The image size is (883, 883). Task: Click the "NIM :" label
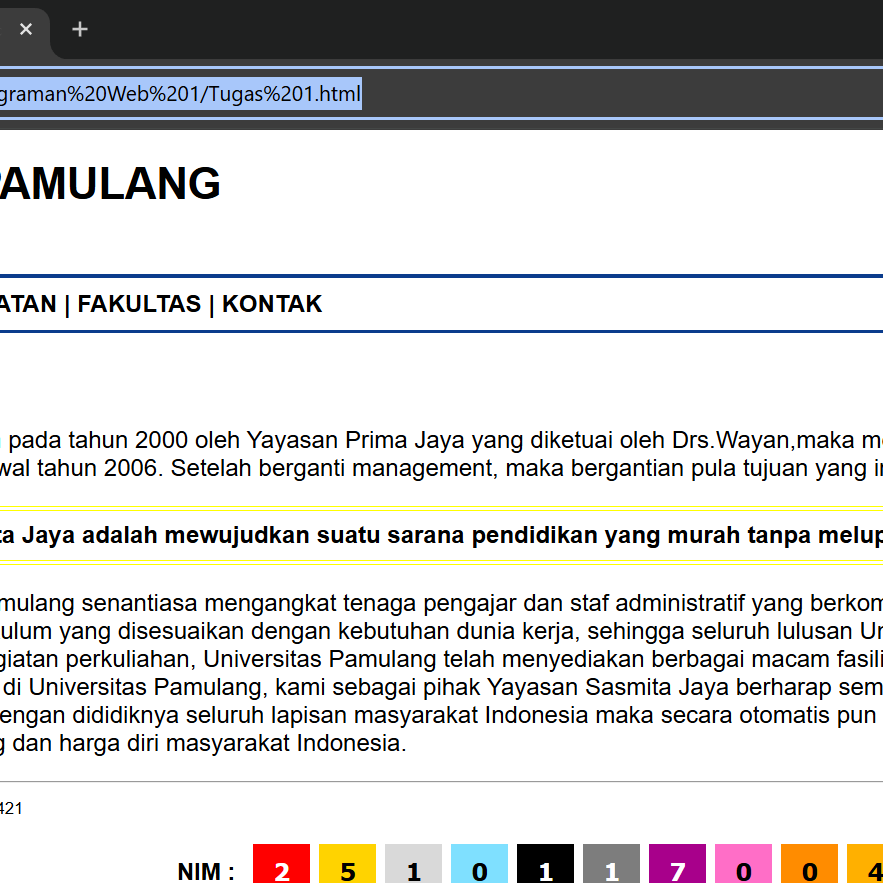(206, 871)
